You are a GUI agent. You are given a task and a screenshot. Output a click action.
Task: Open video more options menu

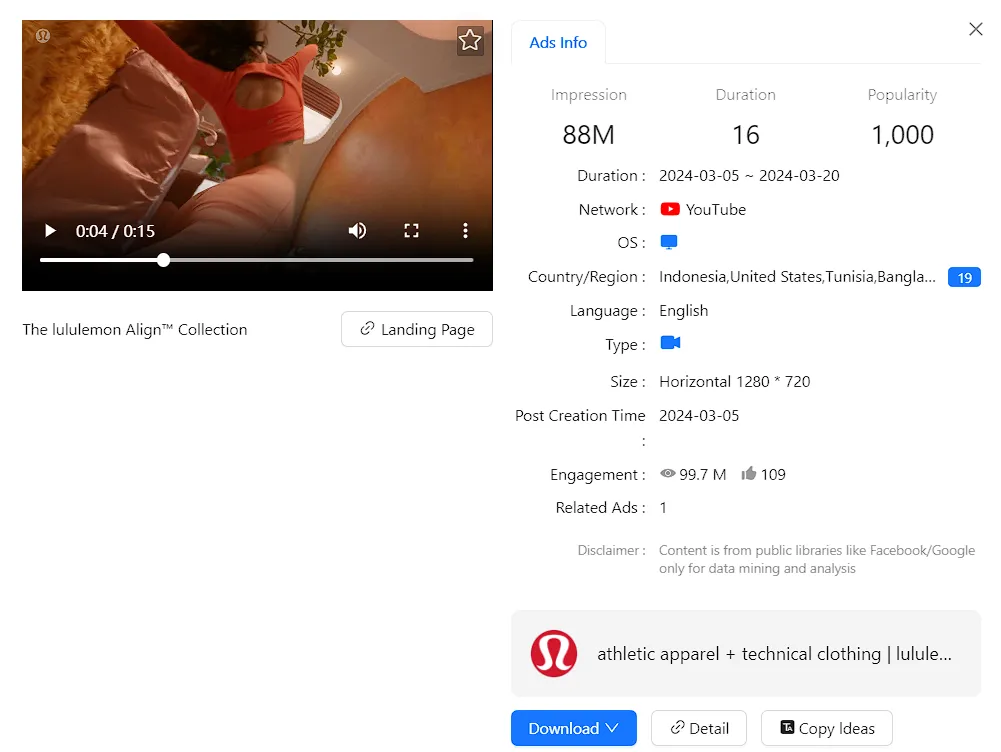pyautogui.click(x=465, y=231)
